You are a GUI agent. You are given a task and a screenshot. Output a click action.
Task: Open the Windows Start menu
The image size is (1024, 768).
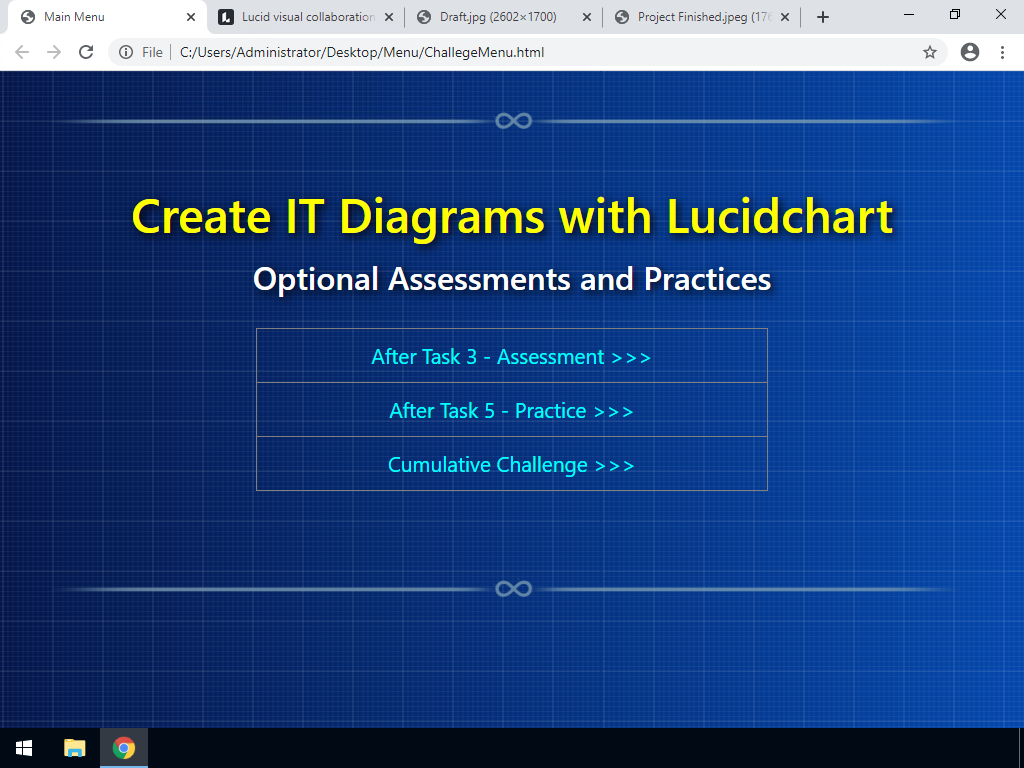tap(24, 748)
